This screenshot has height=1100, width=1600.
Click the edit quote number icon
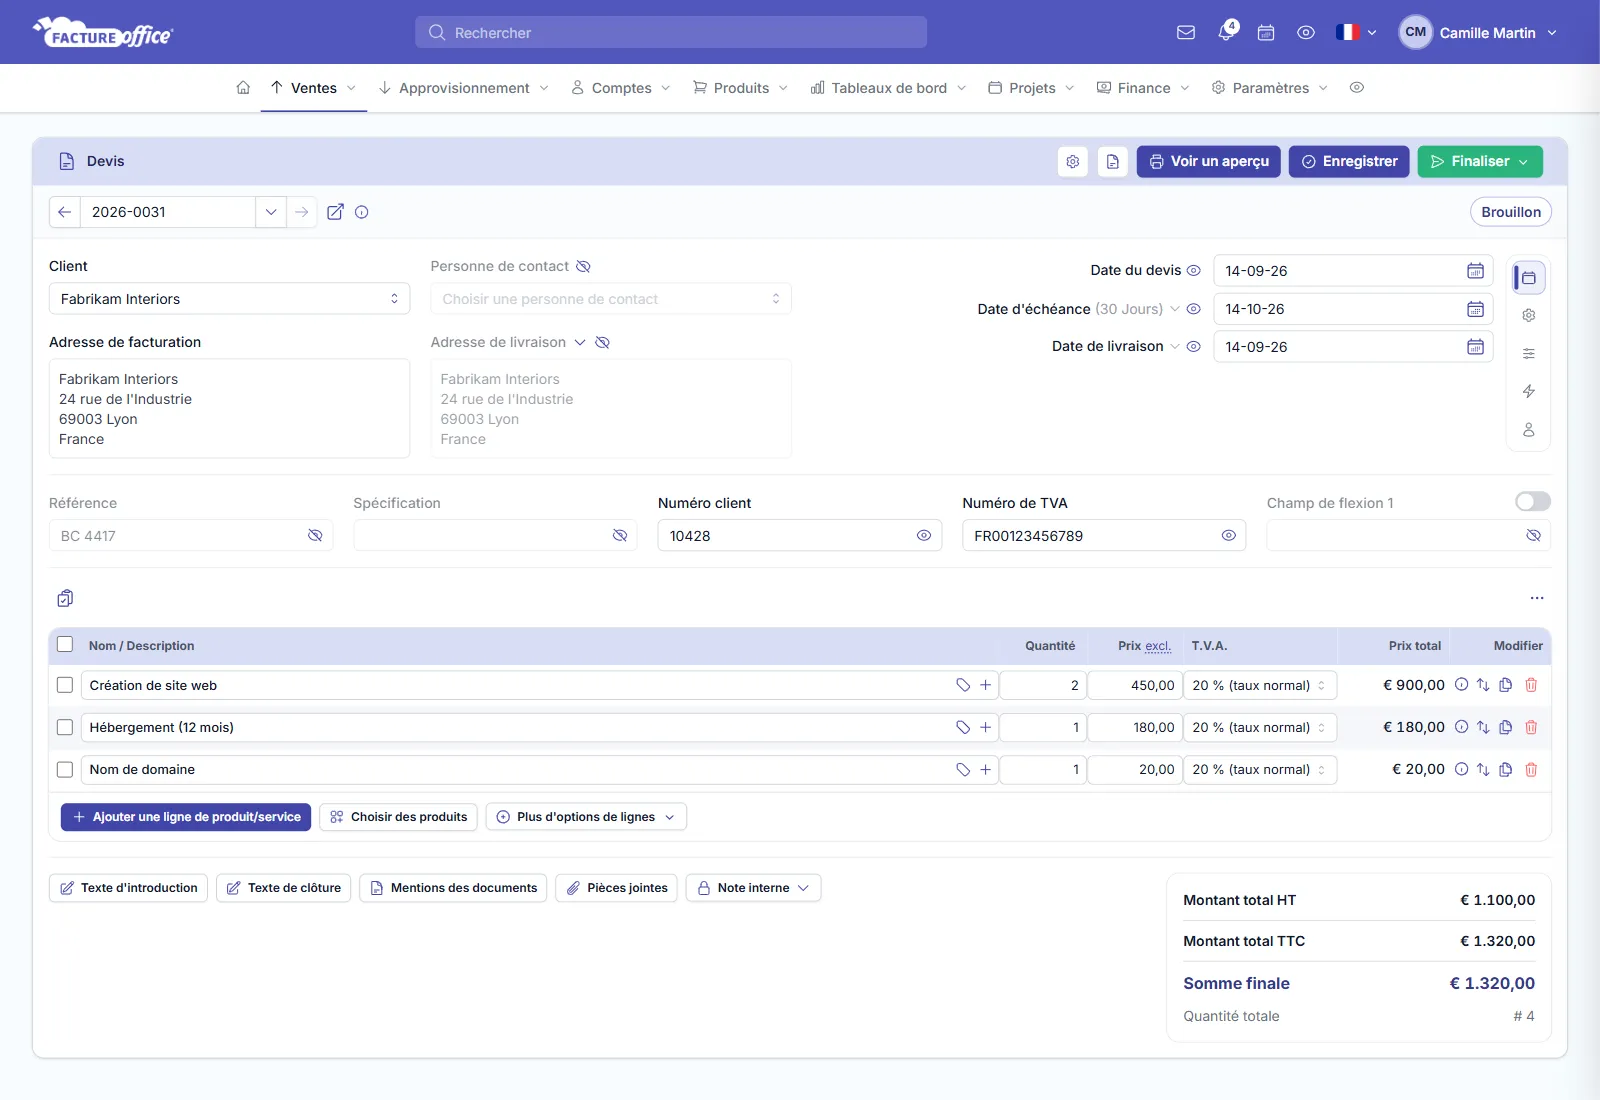[x=336, y=212]
